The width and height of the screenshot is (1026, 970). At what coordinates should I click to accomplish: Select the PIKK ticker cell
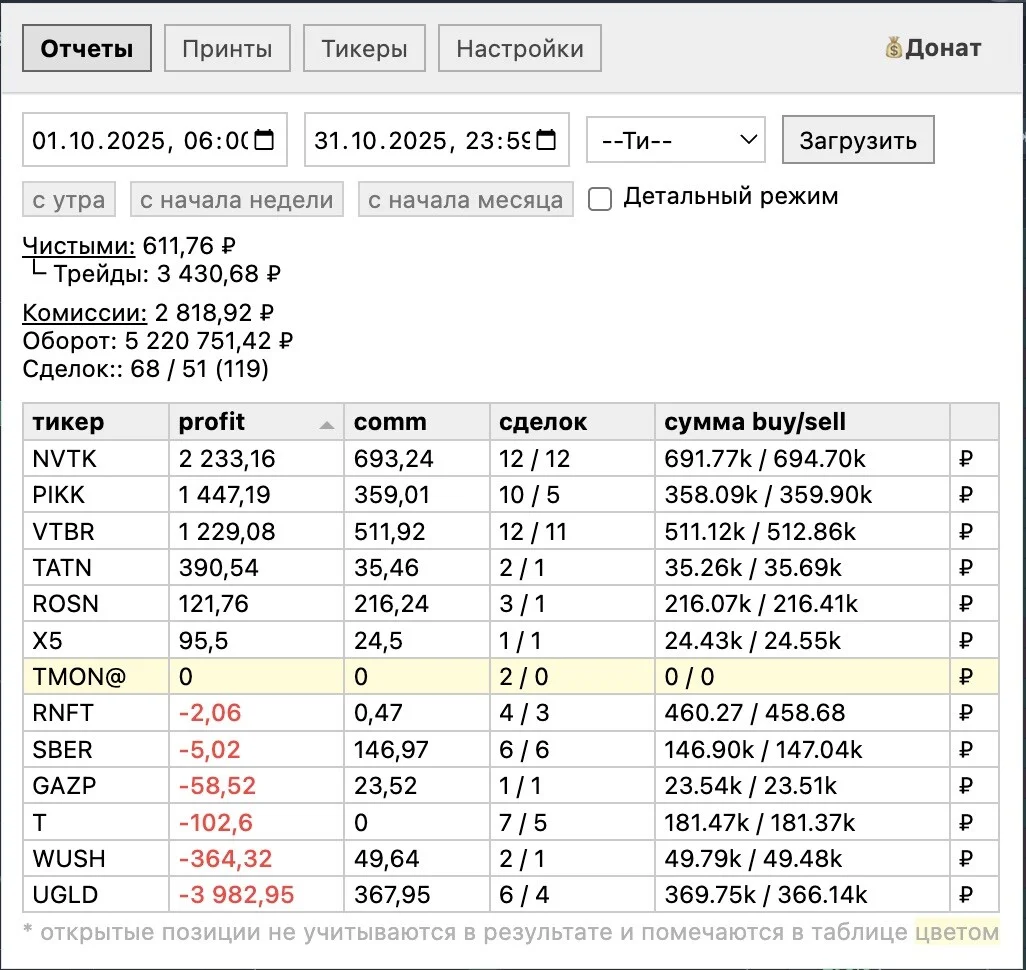[96, 495]
